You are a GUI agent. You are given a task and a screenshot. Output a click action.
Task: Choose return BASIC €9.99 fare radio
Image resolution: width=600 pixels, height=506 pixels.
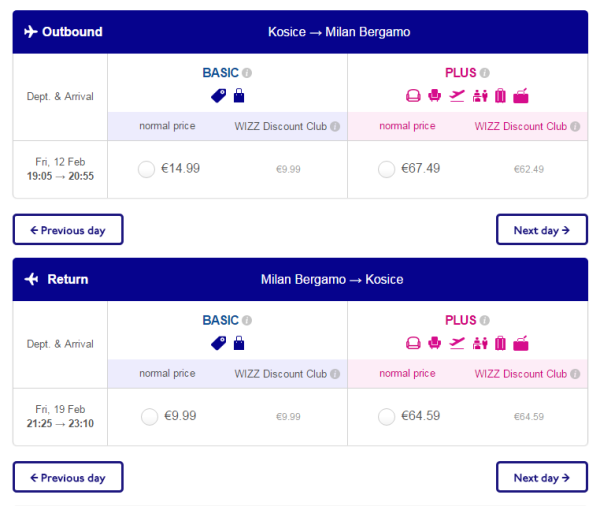pyautogui.click(x=149, y=416)
